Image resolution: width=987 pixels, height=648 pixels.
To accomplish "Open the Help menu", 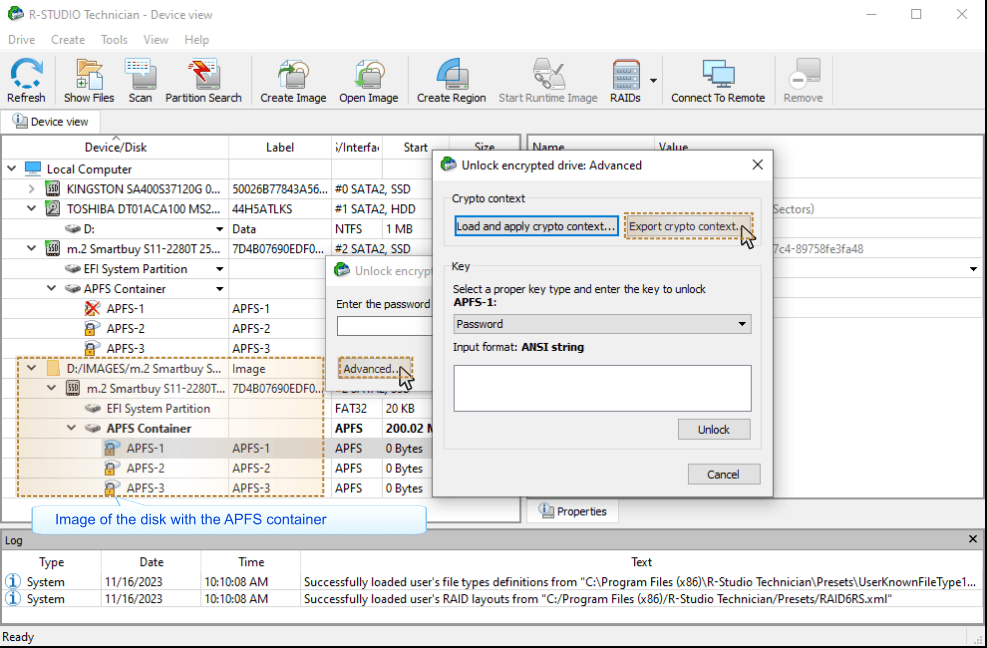I will coord(196,40).
